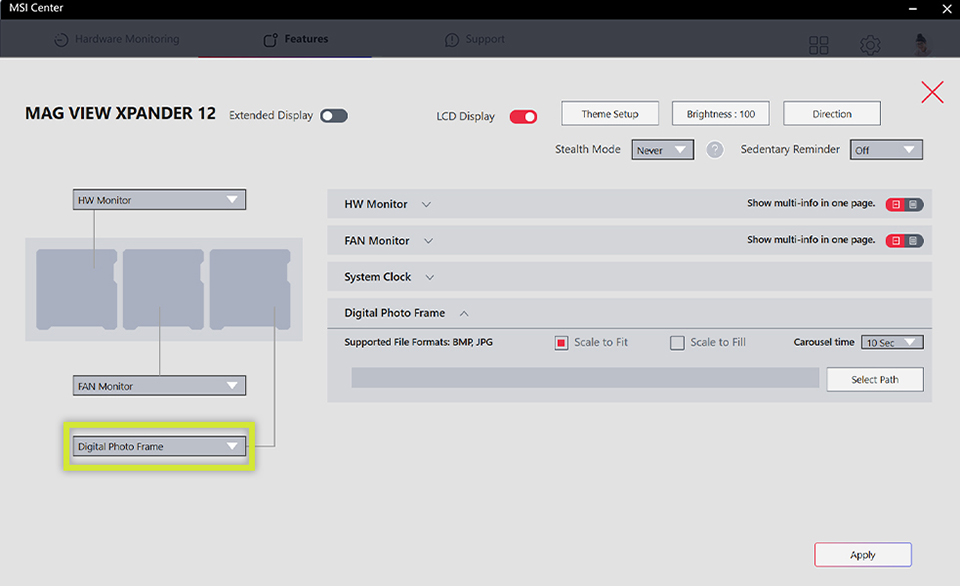Check the Scale to Fill option

coord(677,343)
